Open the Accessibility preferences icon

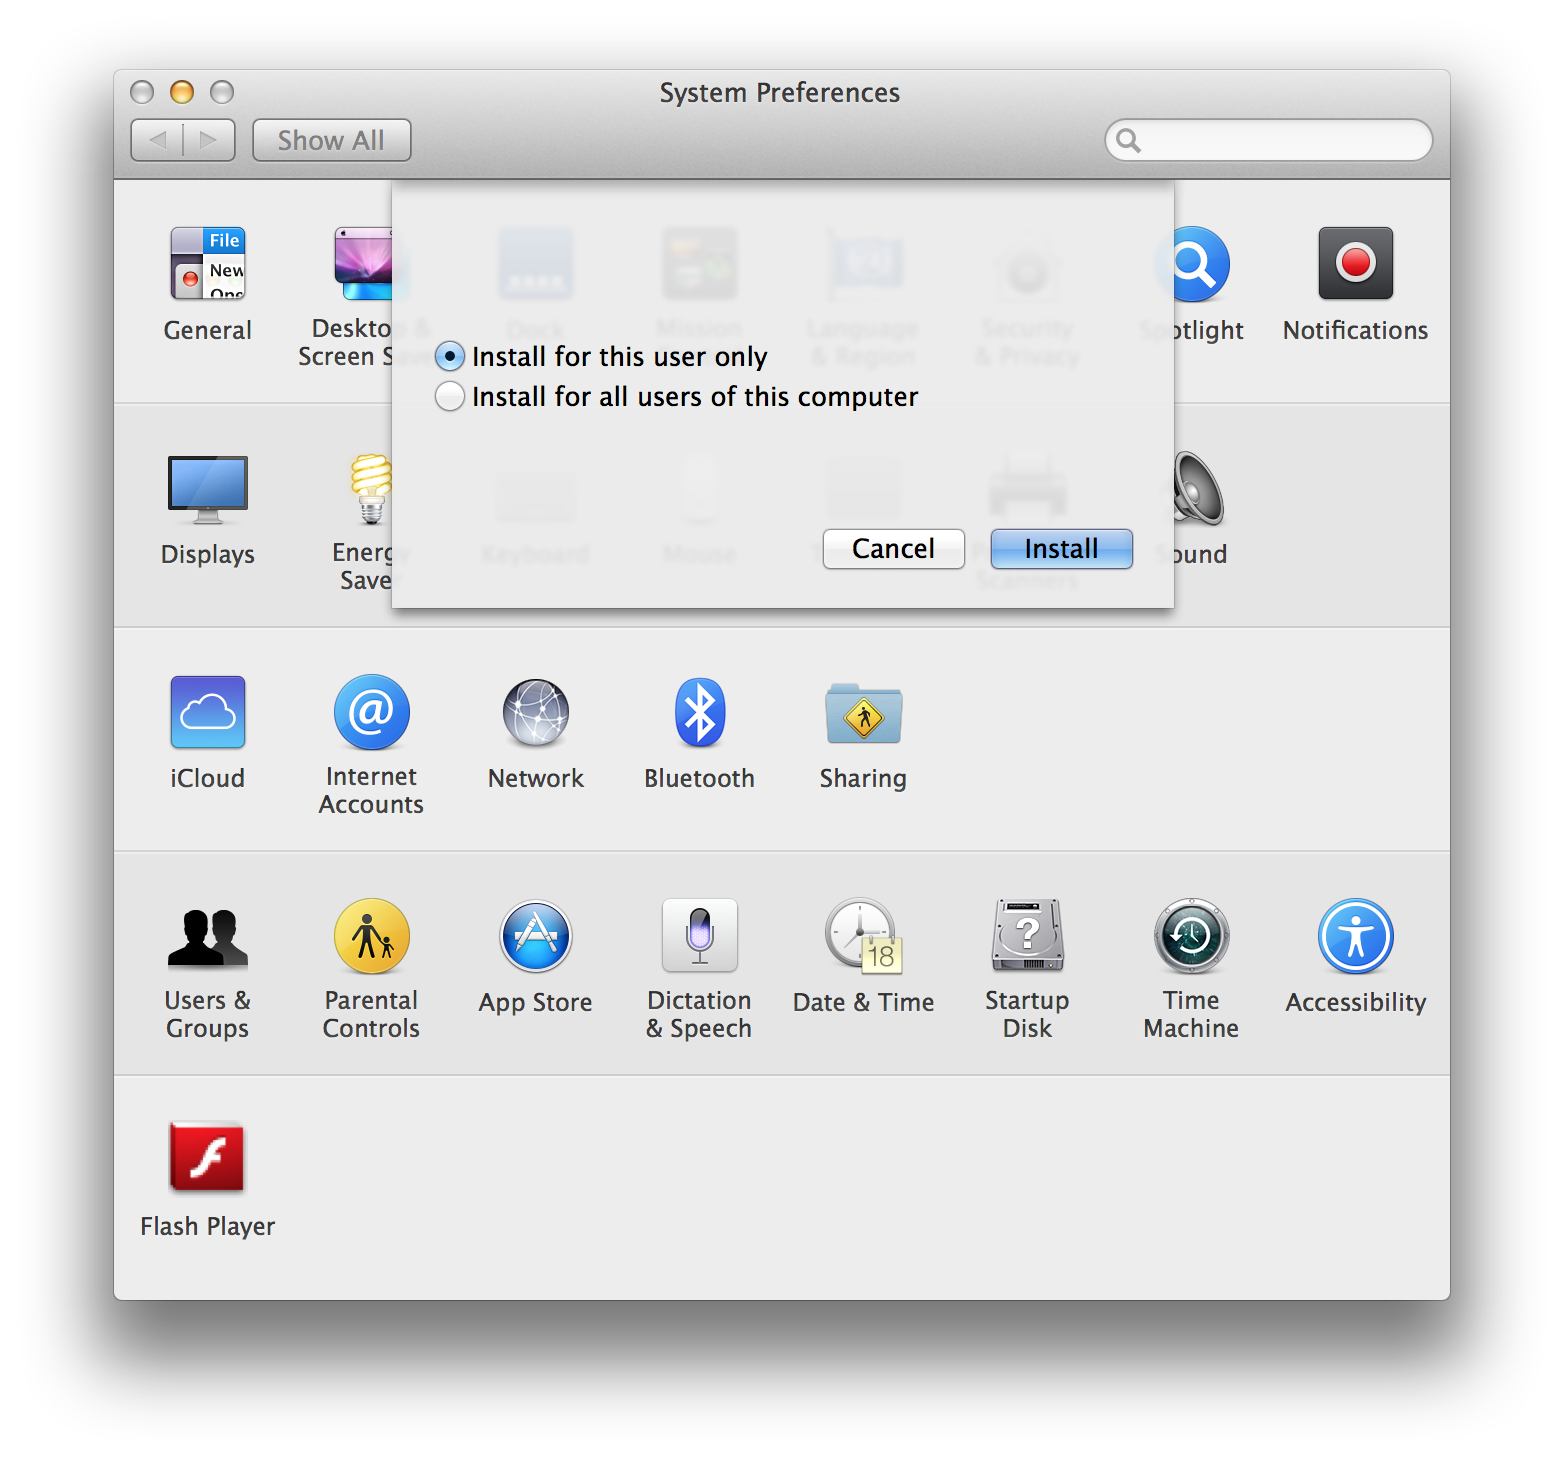pyautogui.click(x=1356, y=936)
